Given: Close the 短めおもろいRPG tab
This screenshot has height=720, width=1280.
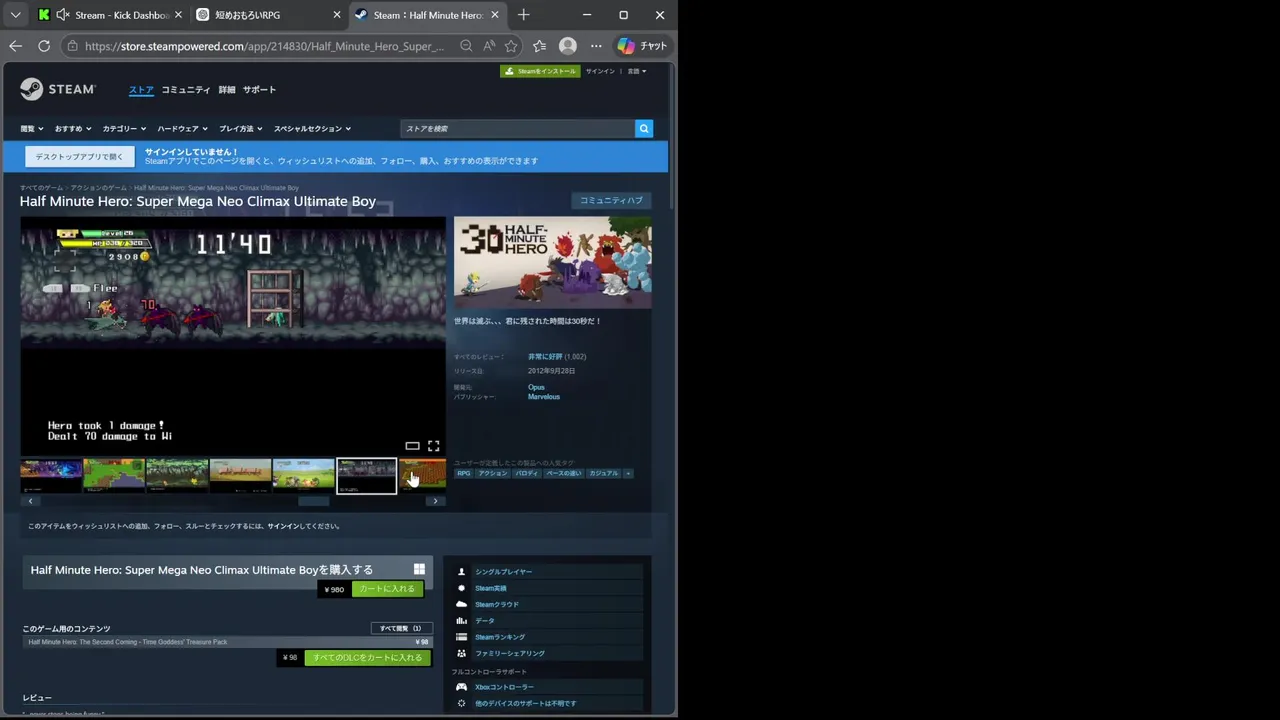Looking at the screenshot, I should 336,15.
